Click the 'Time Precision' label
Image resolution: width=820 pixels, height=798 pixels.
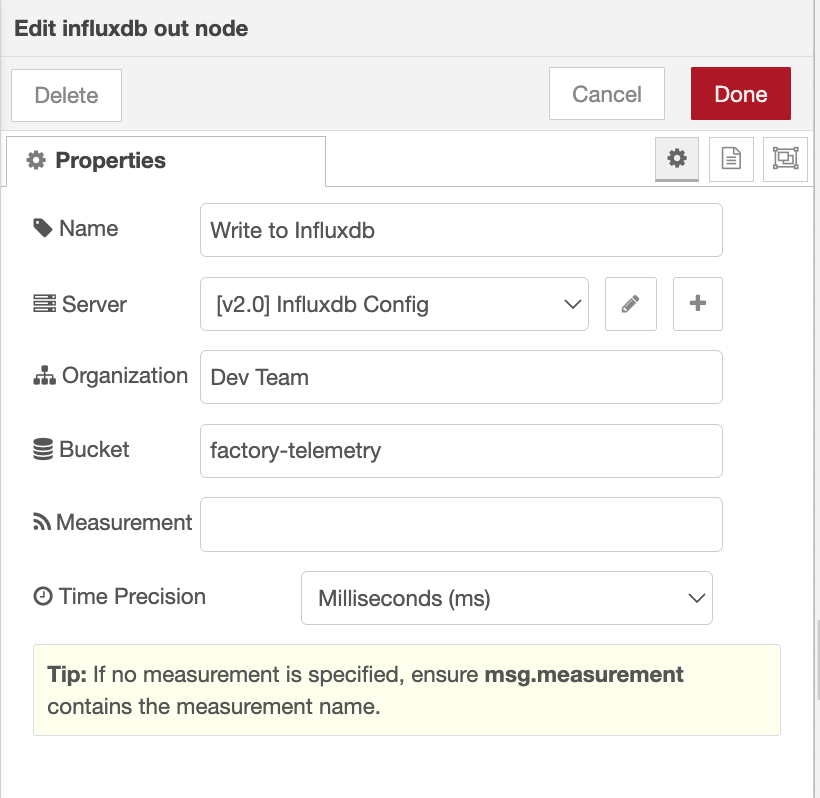point(132,597)
